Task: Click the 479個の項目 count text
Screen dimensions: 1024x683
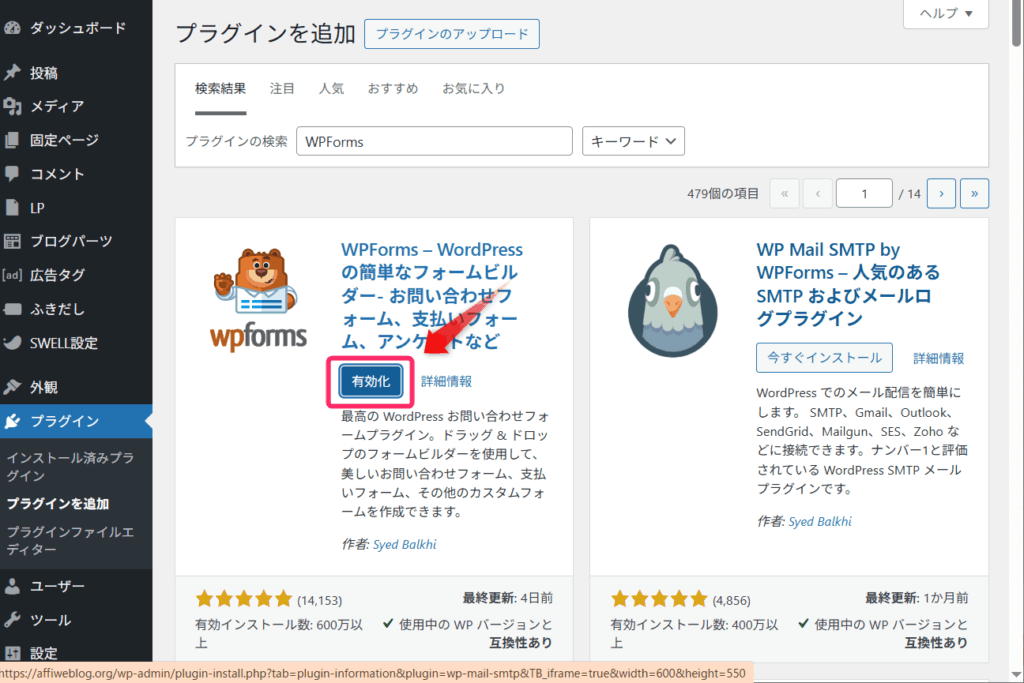Action: (722, 193)
